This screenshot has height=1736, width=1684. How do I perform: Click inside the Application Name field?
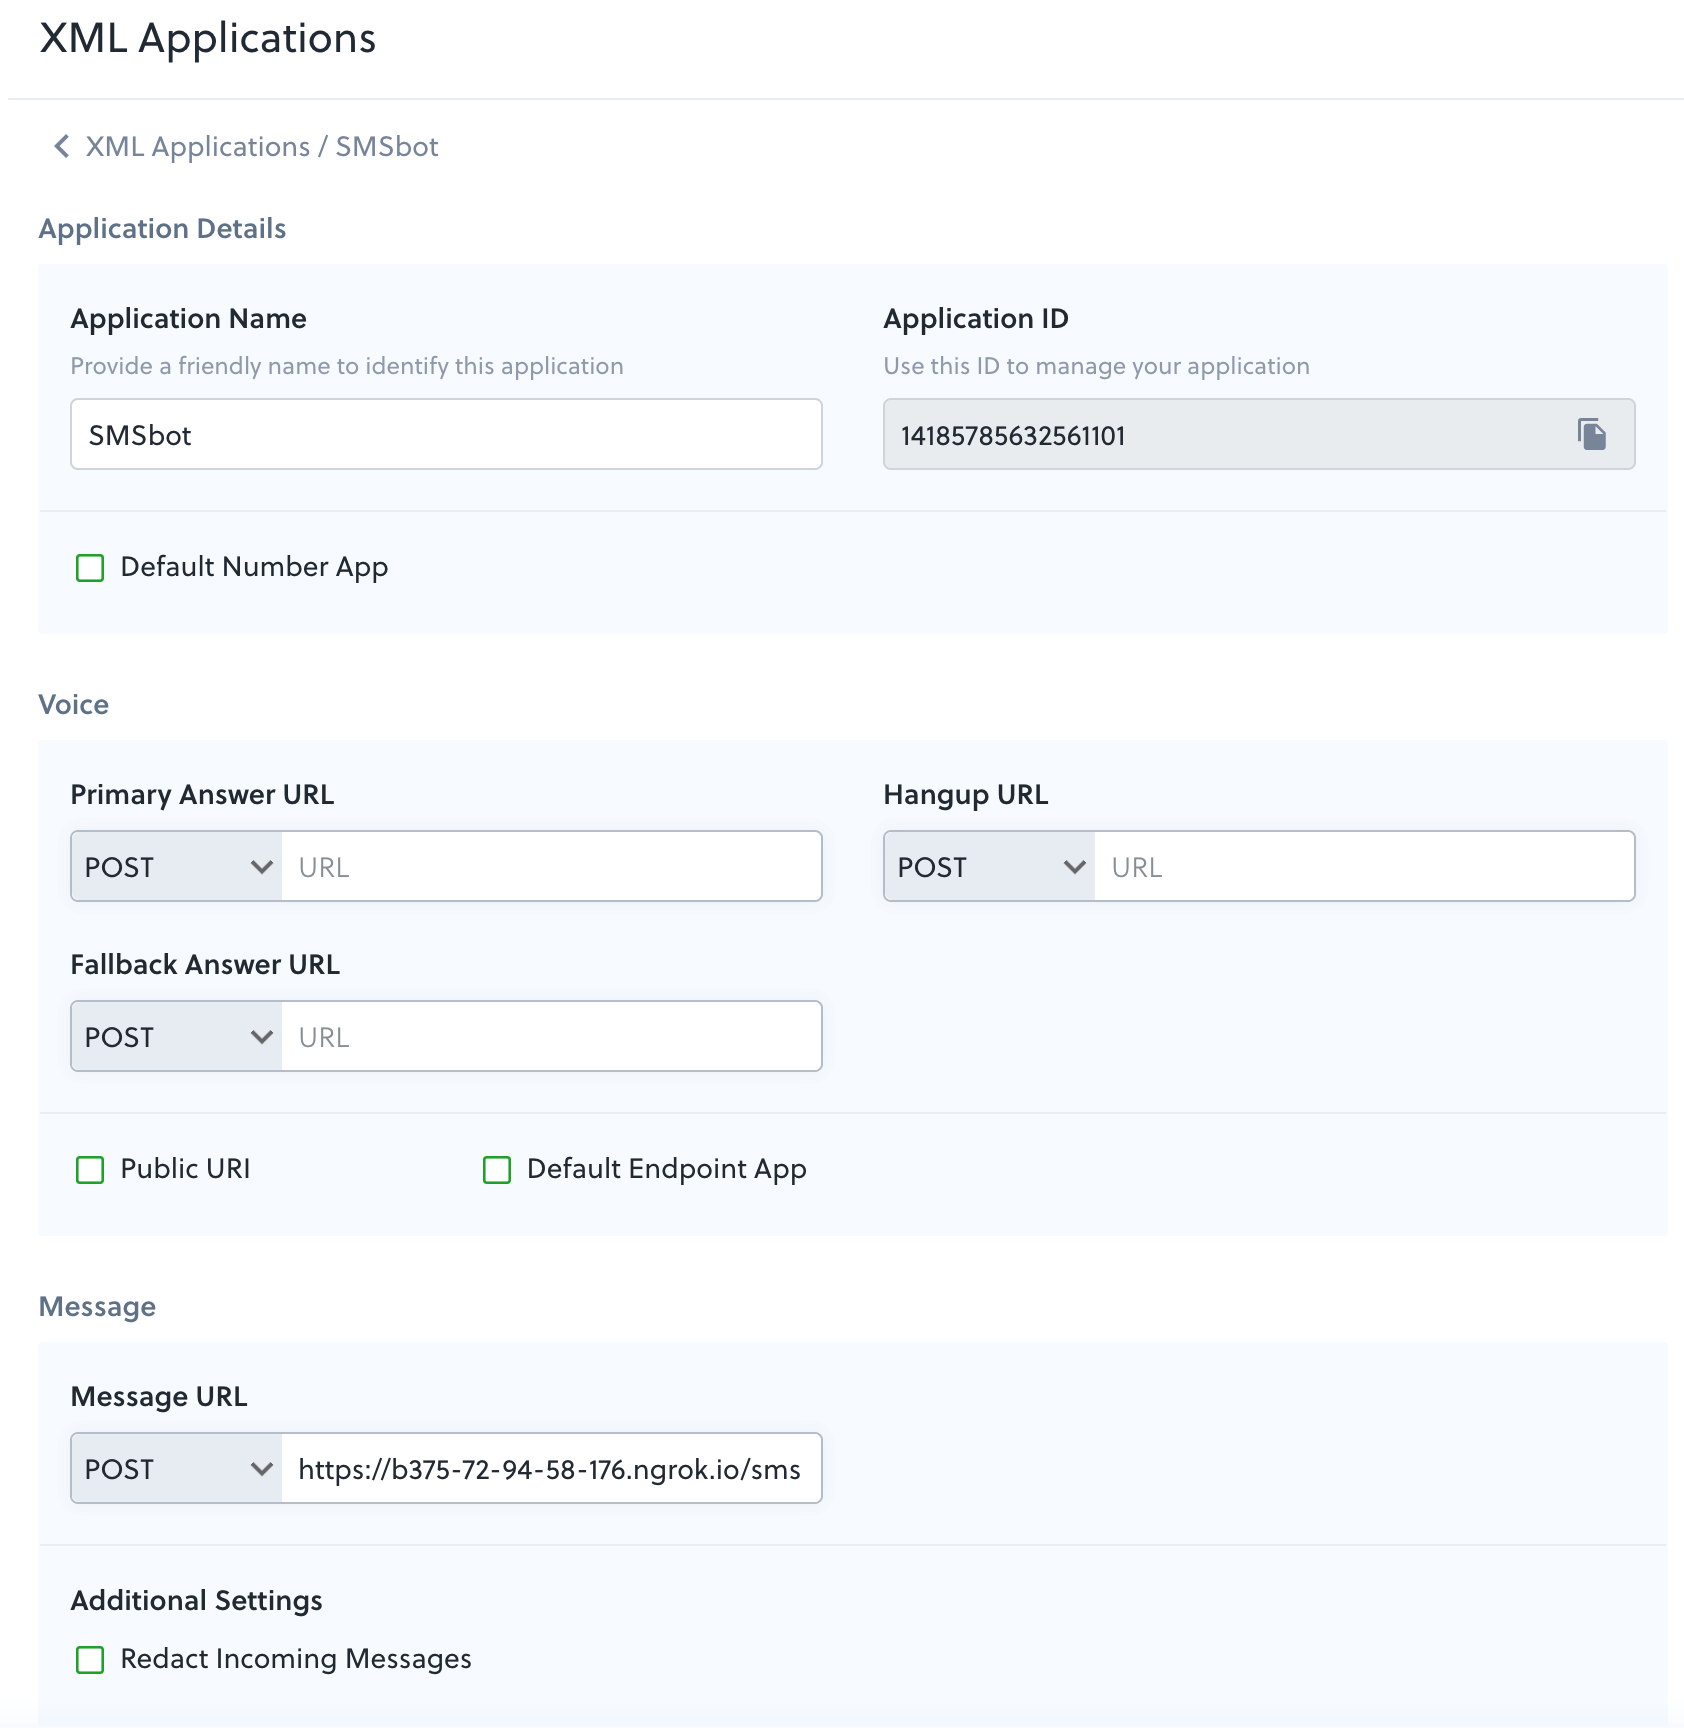click(445, 434)
